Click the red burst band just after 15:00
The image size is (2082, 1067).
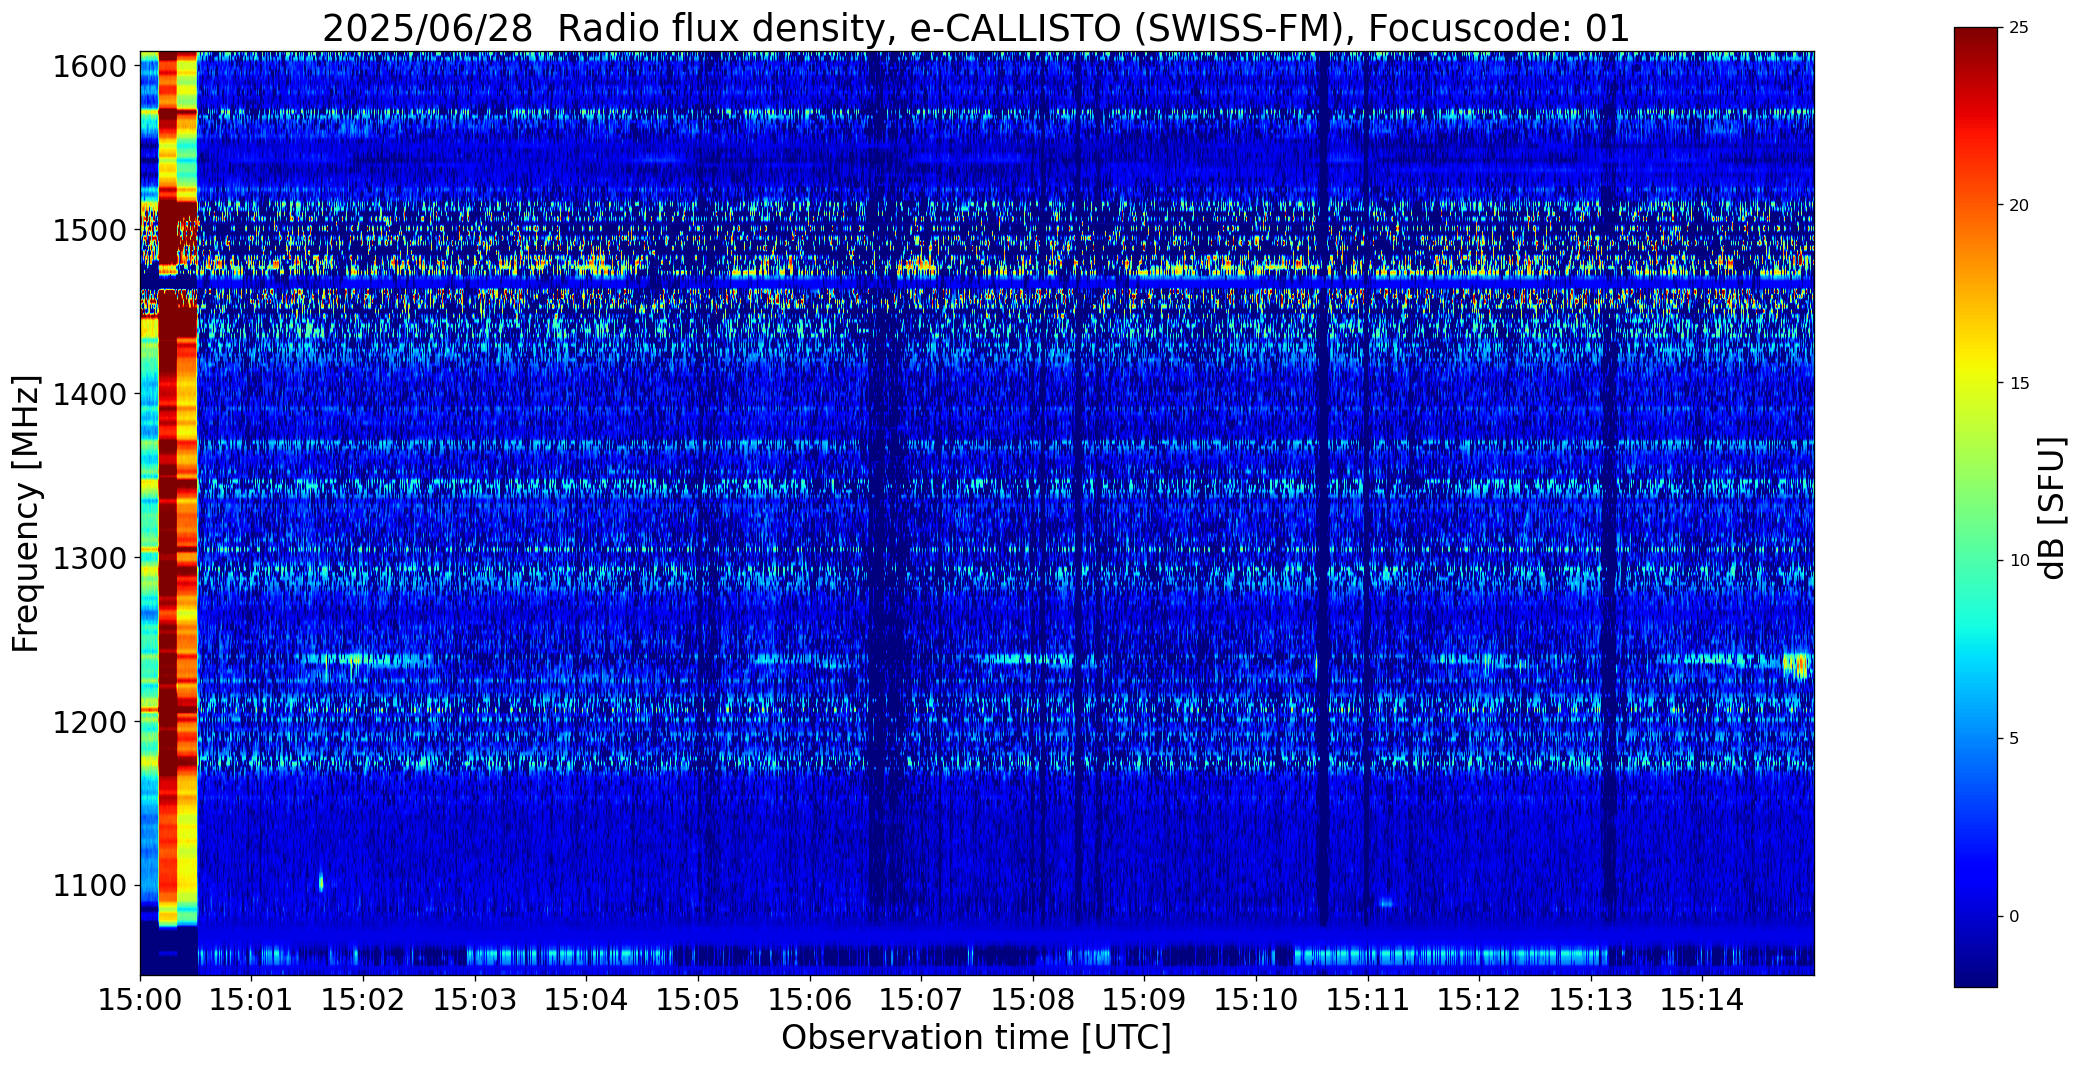[168, 488]
